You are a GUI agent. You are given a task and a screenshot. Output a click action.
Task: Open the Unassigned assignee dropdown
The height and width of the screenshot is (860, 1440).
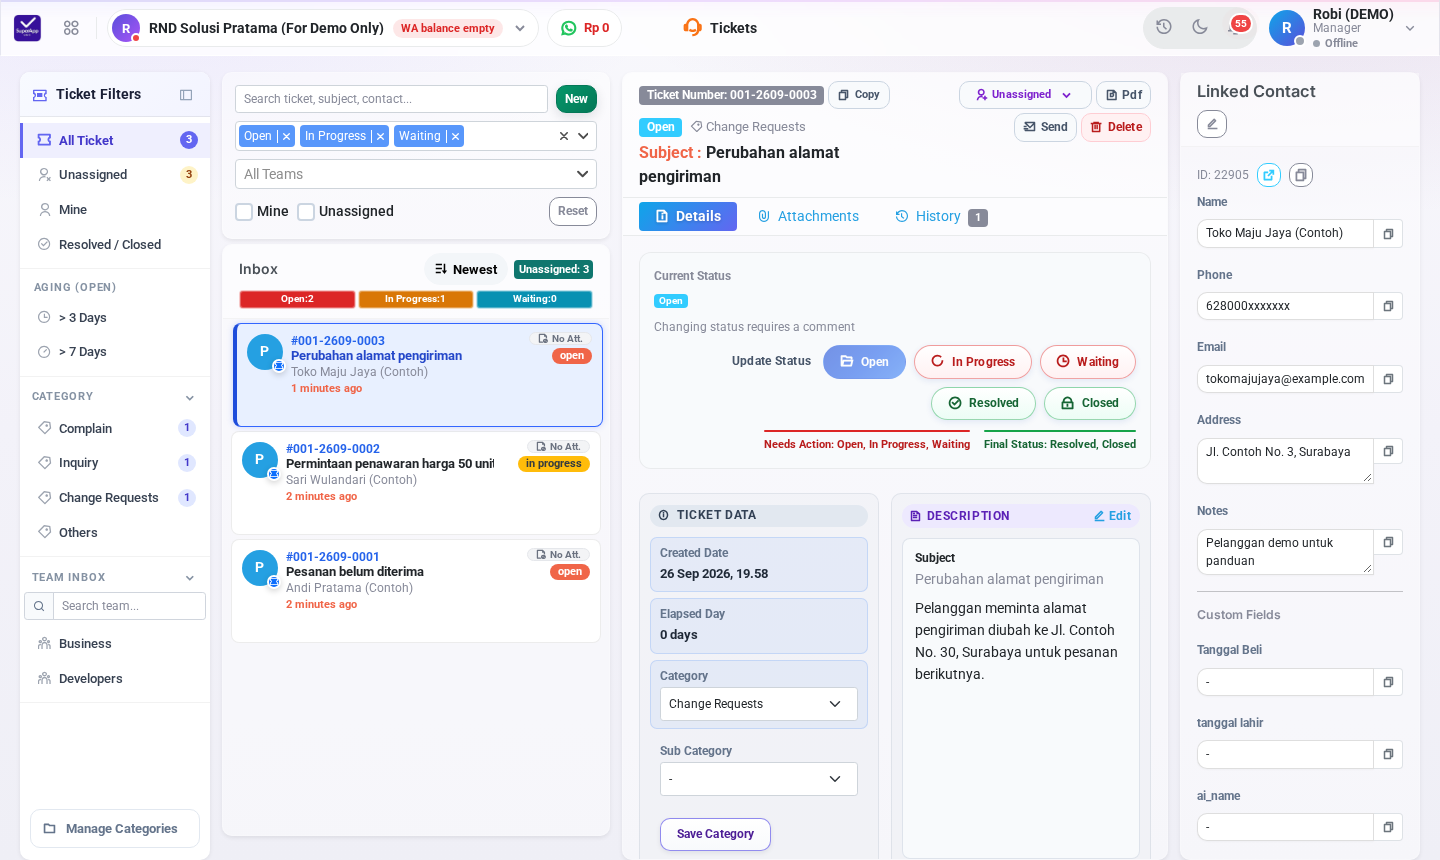(x=1025, y=95)
